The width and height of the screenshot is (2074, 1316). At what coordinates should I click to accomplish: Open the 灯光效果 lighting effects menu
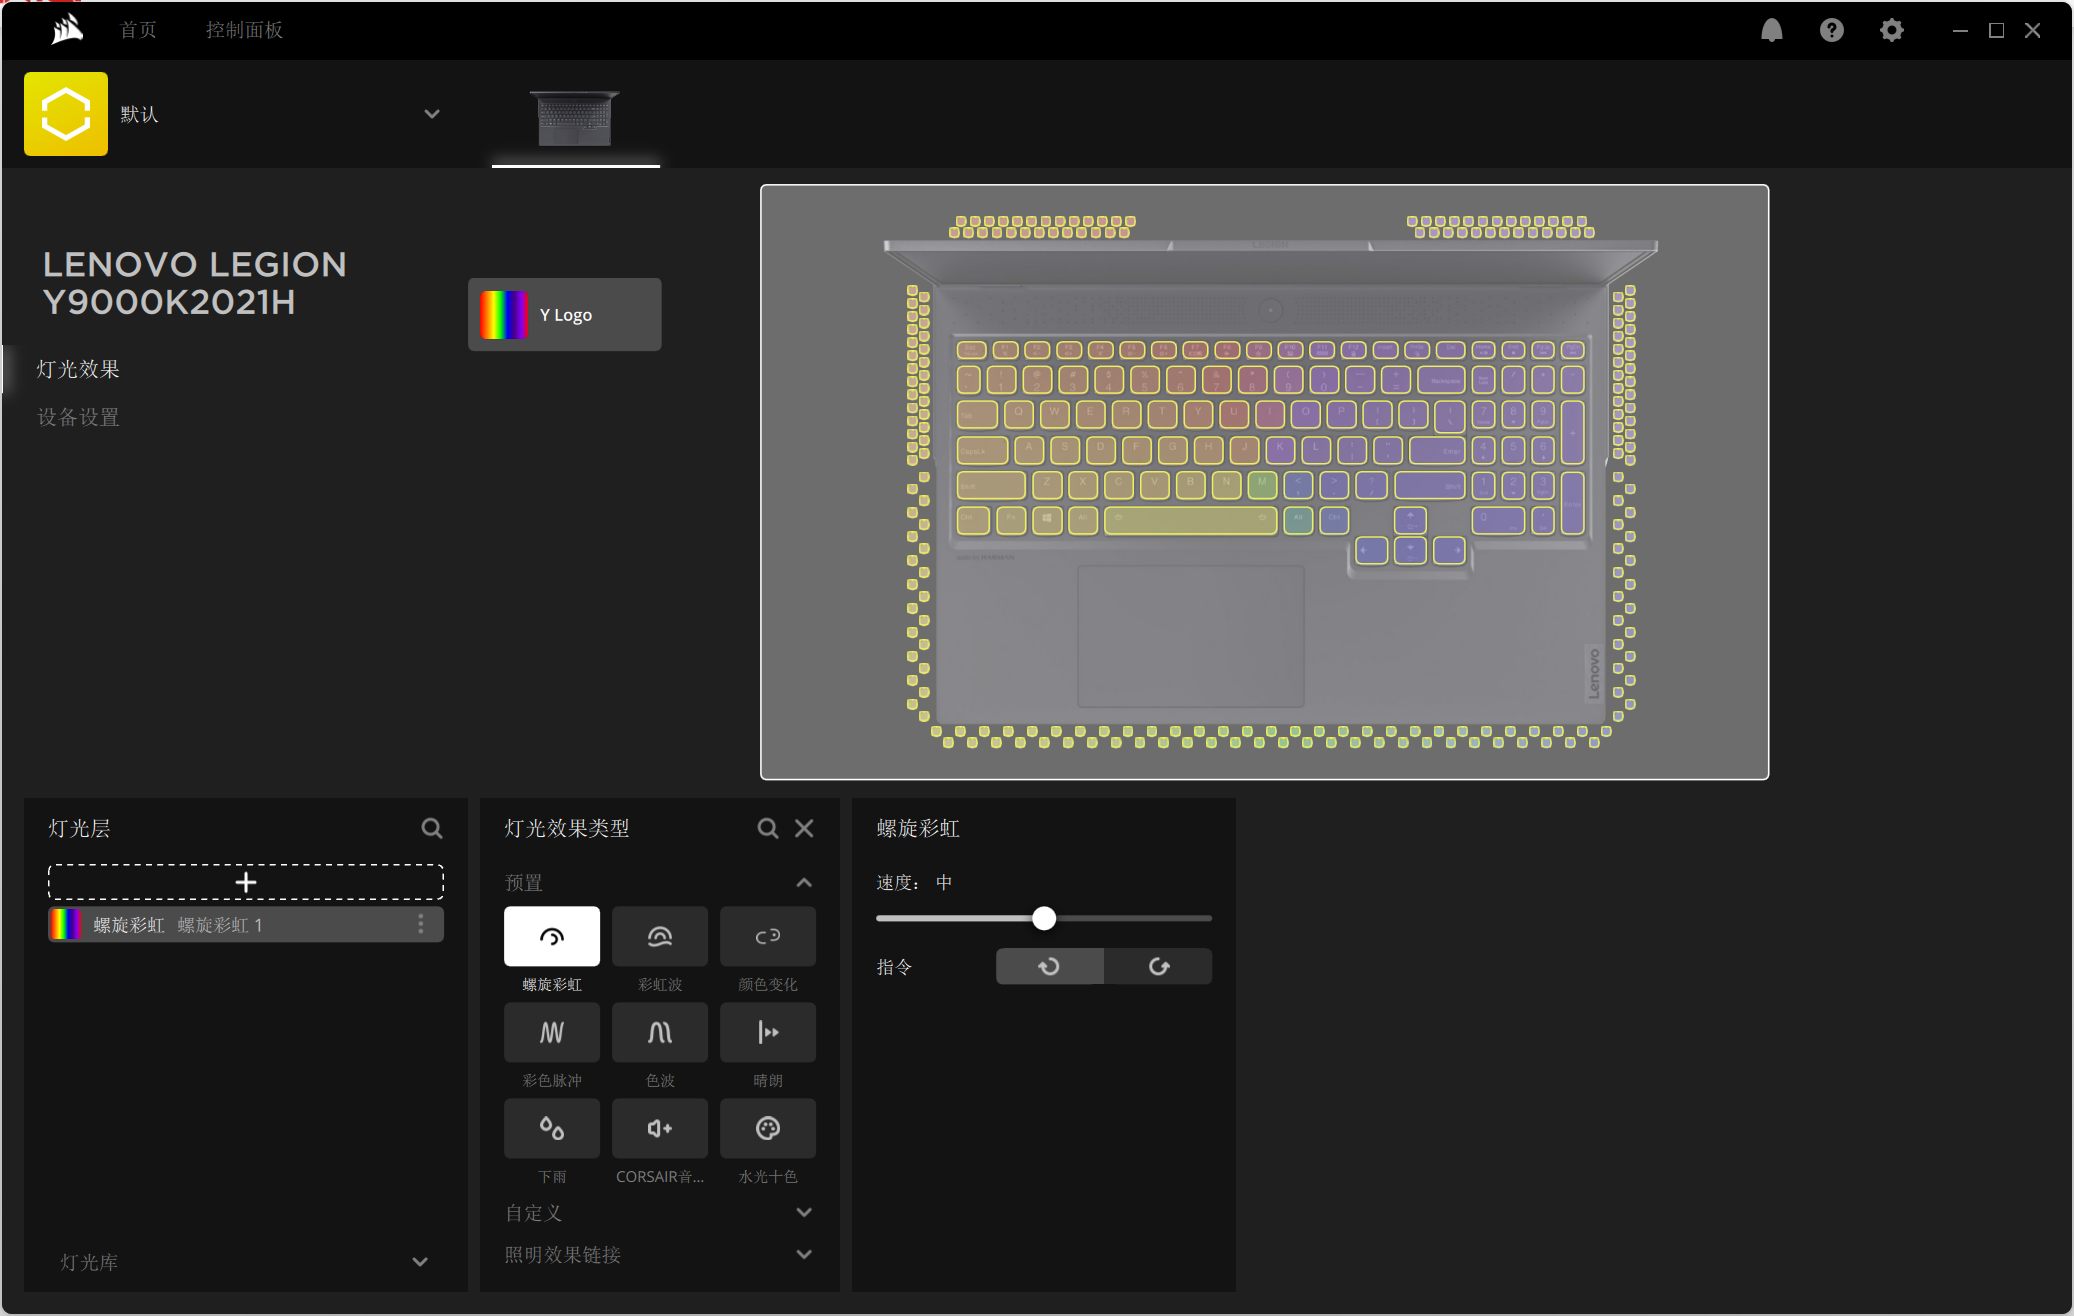pos(78,369)
